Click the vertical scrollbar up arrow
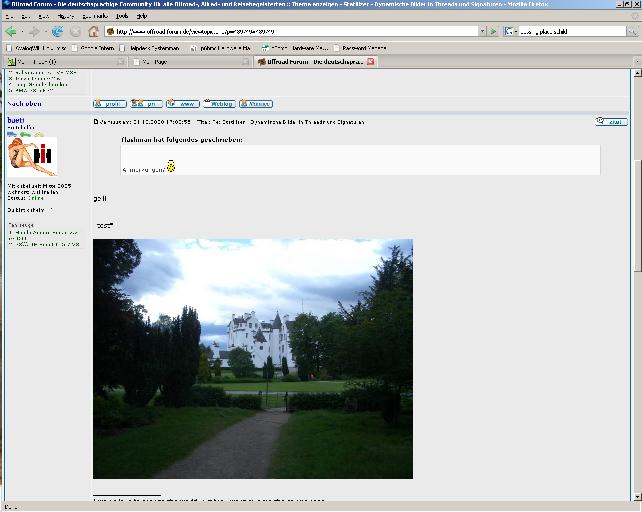This screenshot has height=512, width=642. [637, 73]
